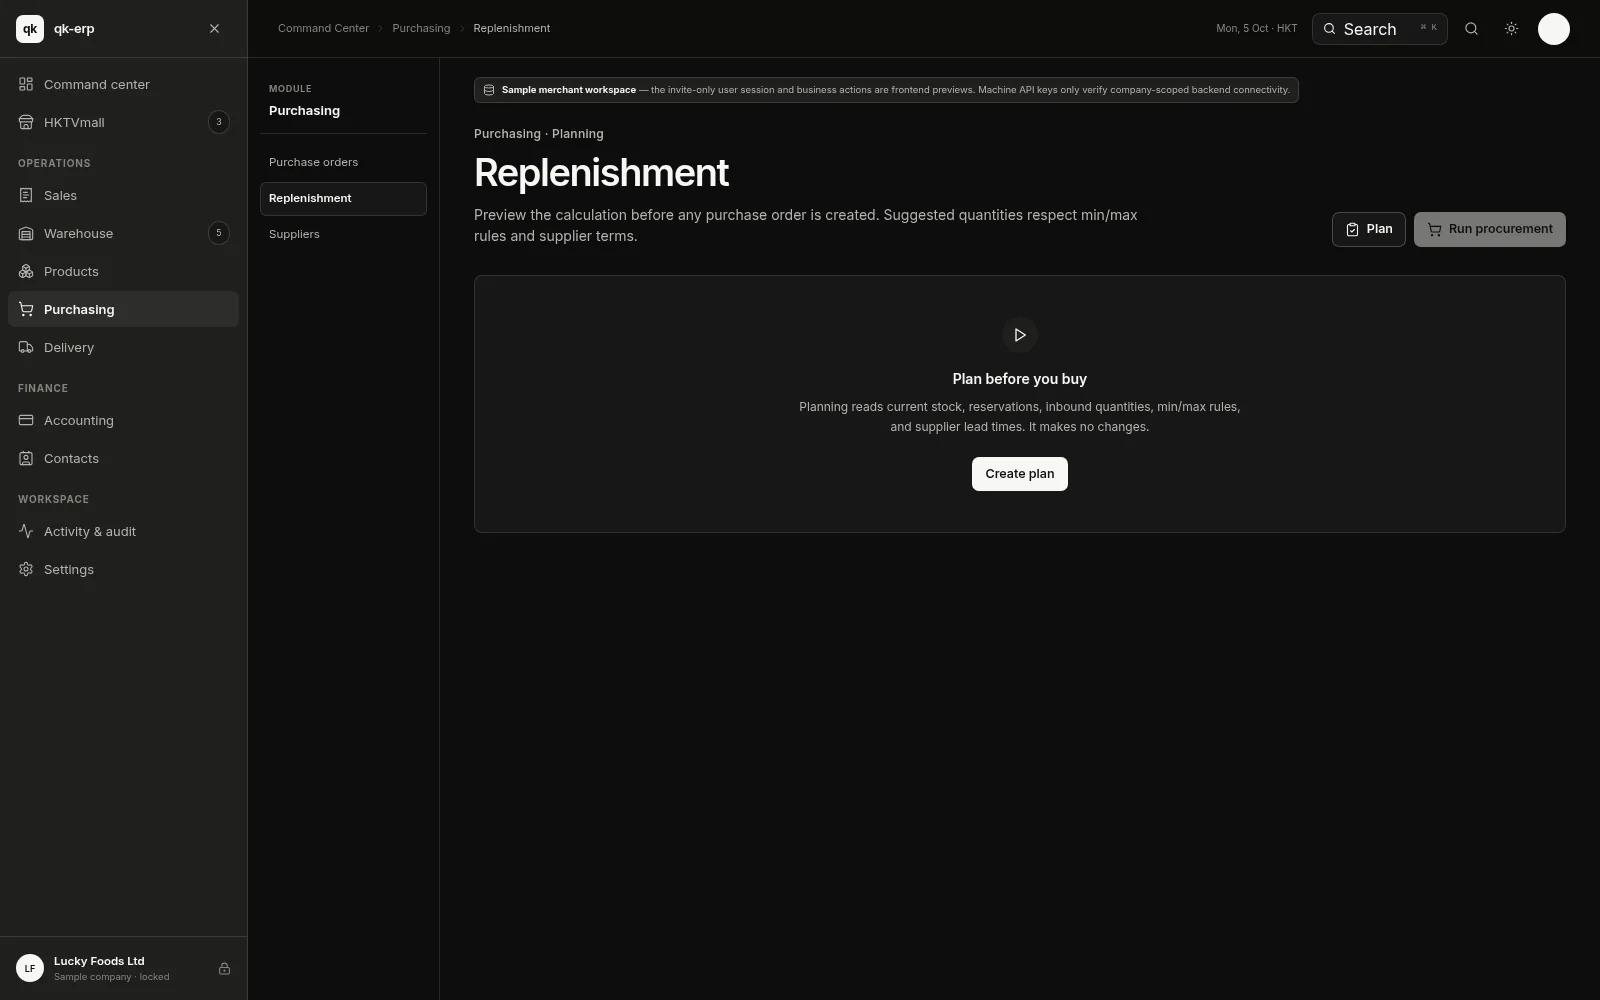Viewport: 1600px width, 1000px height.
Task: Click the lock icon beside Lucky Foods Ltd
Action: click(x=224, y=968)
